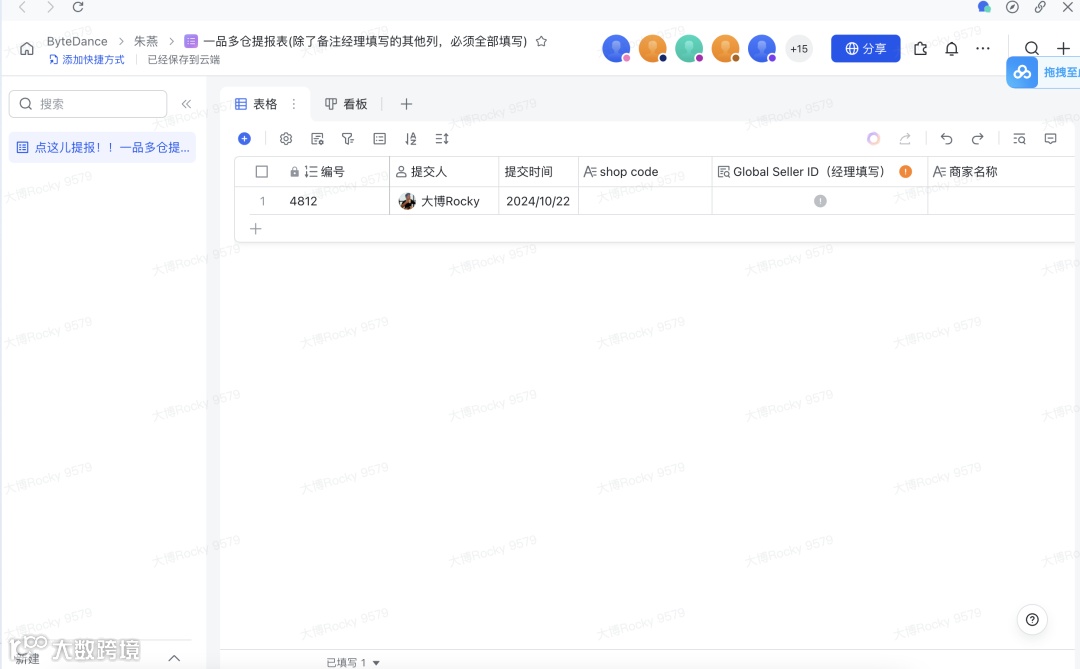Open the filter icon in toolbar

click(x=348, y=138)
